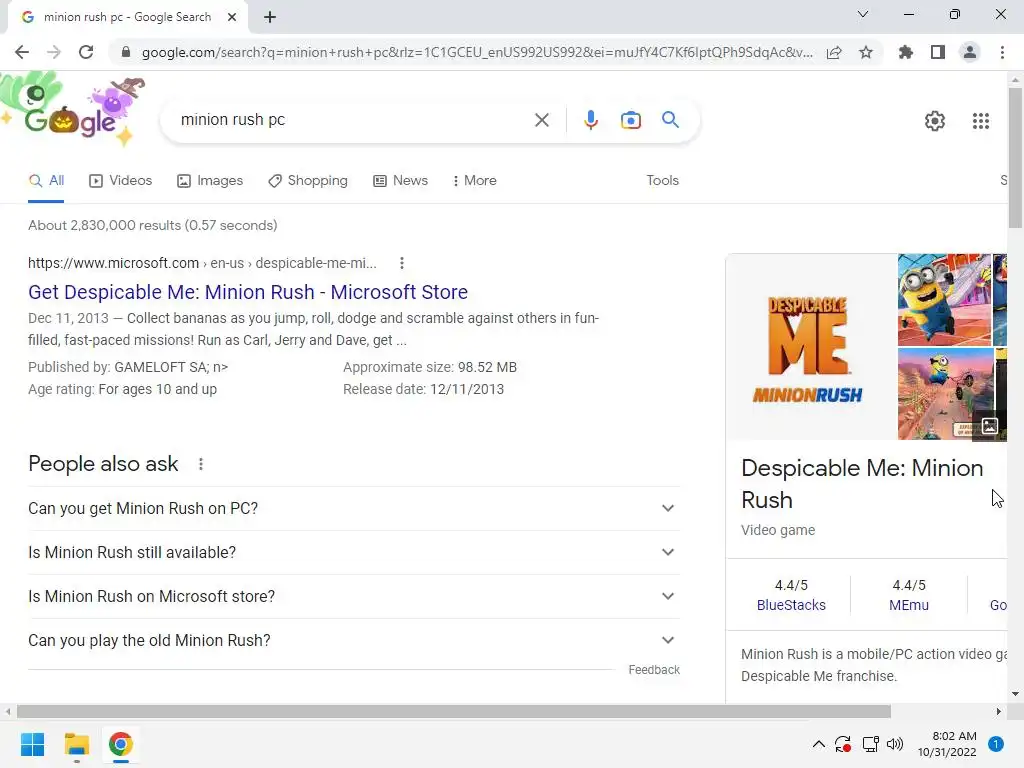Open Chrome three-dot menu

pos(1002,52)
